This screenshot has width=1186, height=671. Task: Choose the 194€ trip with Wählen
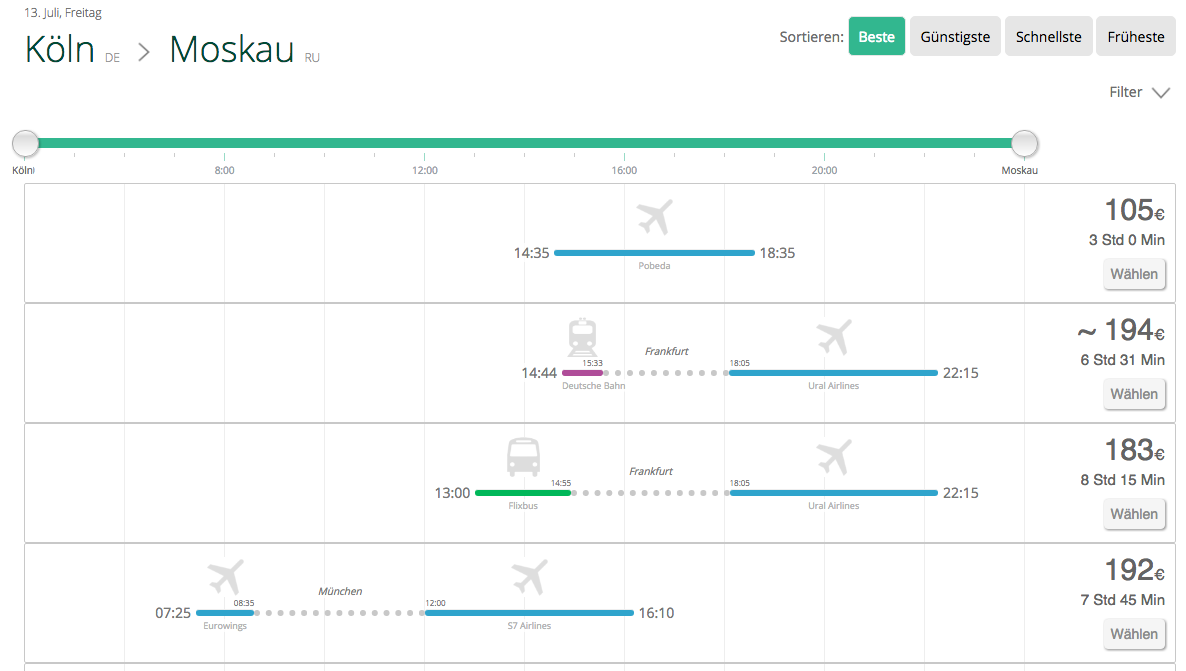tap(1134, 394)
